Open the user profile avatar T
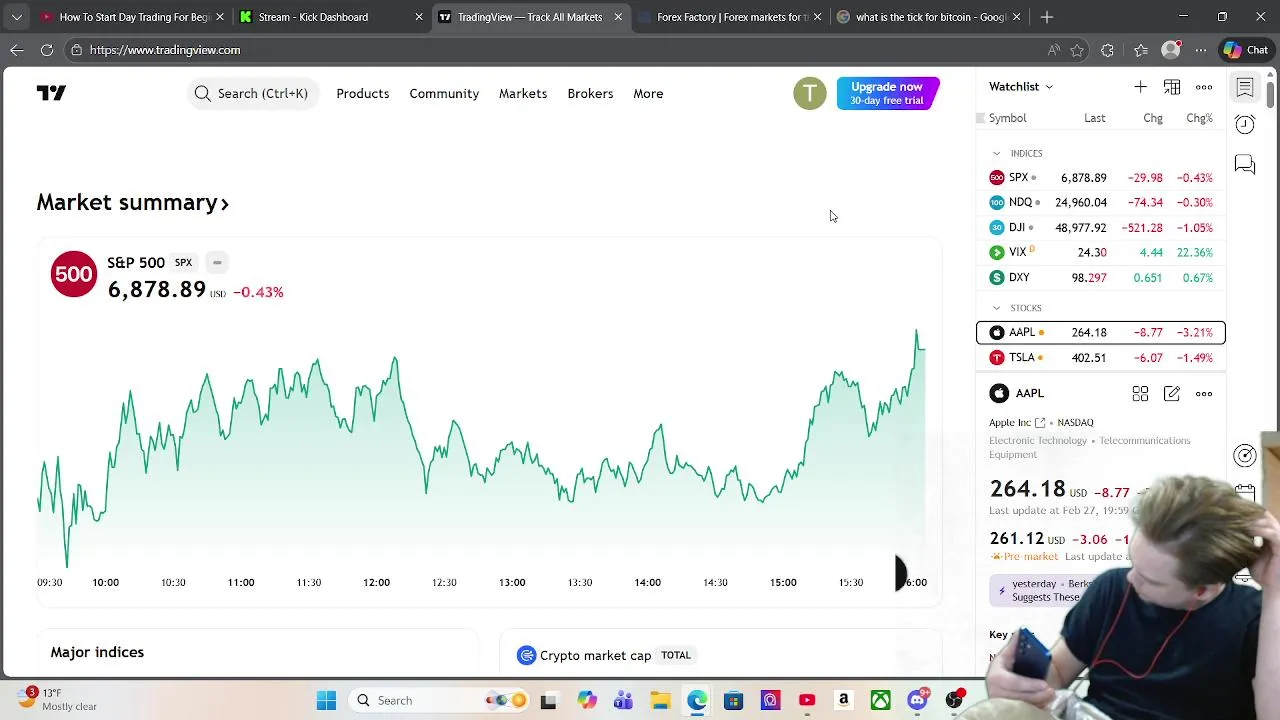Viewport: 1280px width, 720px height. pyautogui.click(x=810, y=93)
